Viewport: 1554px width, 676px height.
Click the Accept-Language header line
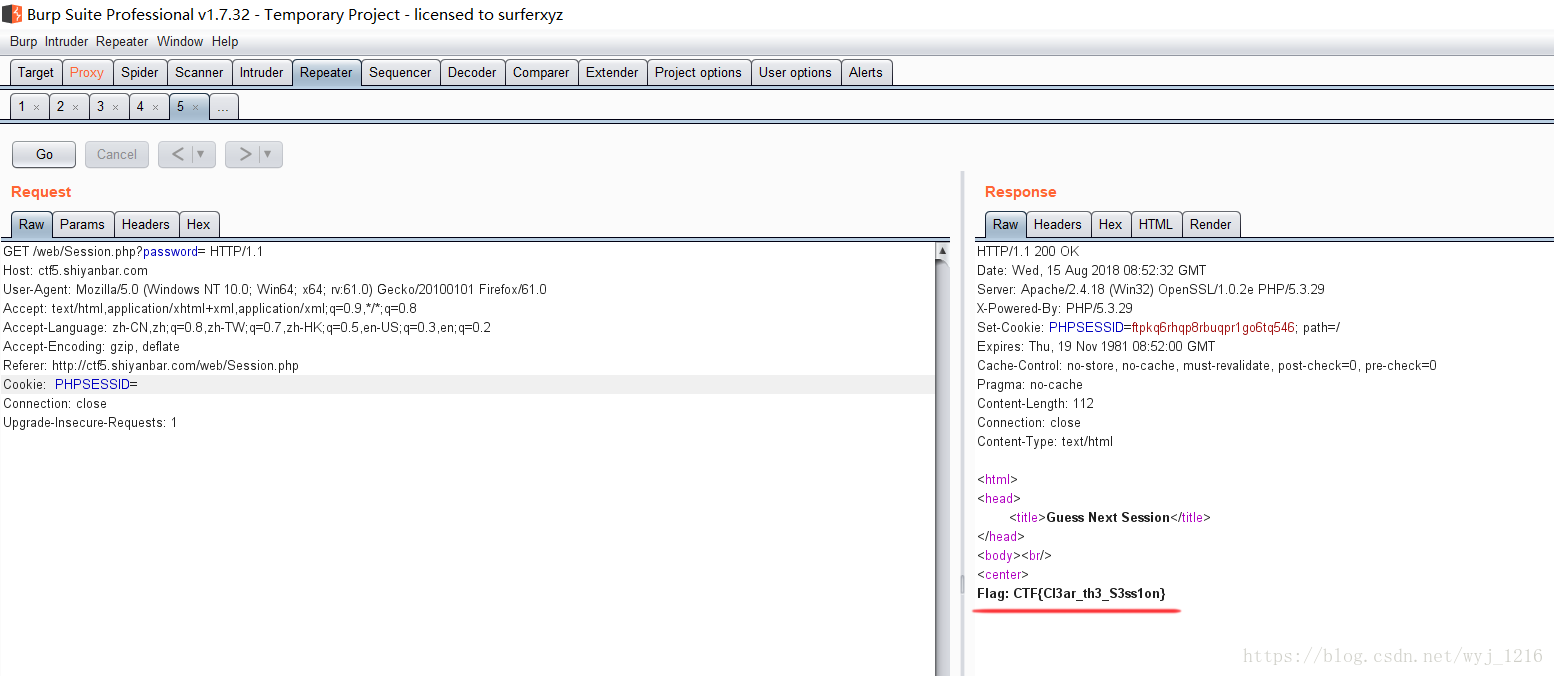pos(247,327)
